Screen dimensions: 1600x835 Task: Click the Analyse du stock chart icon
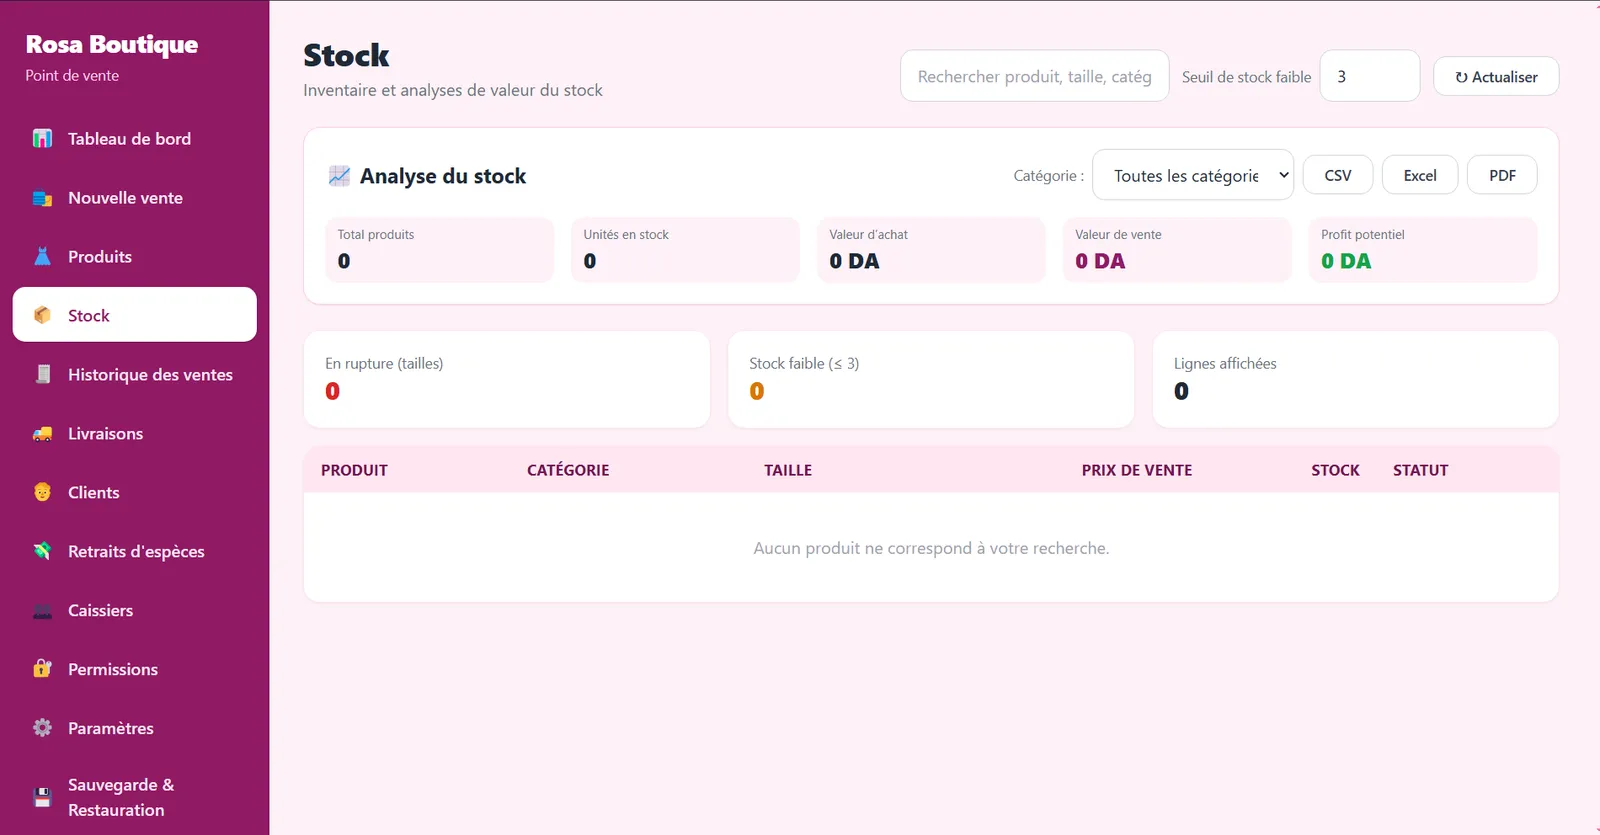[339, 176]
